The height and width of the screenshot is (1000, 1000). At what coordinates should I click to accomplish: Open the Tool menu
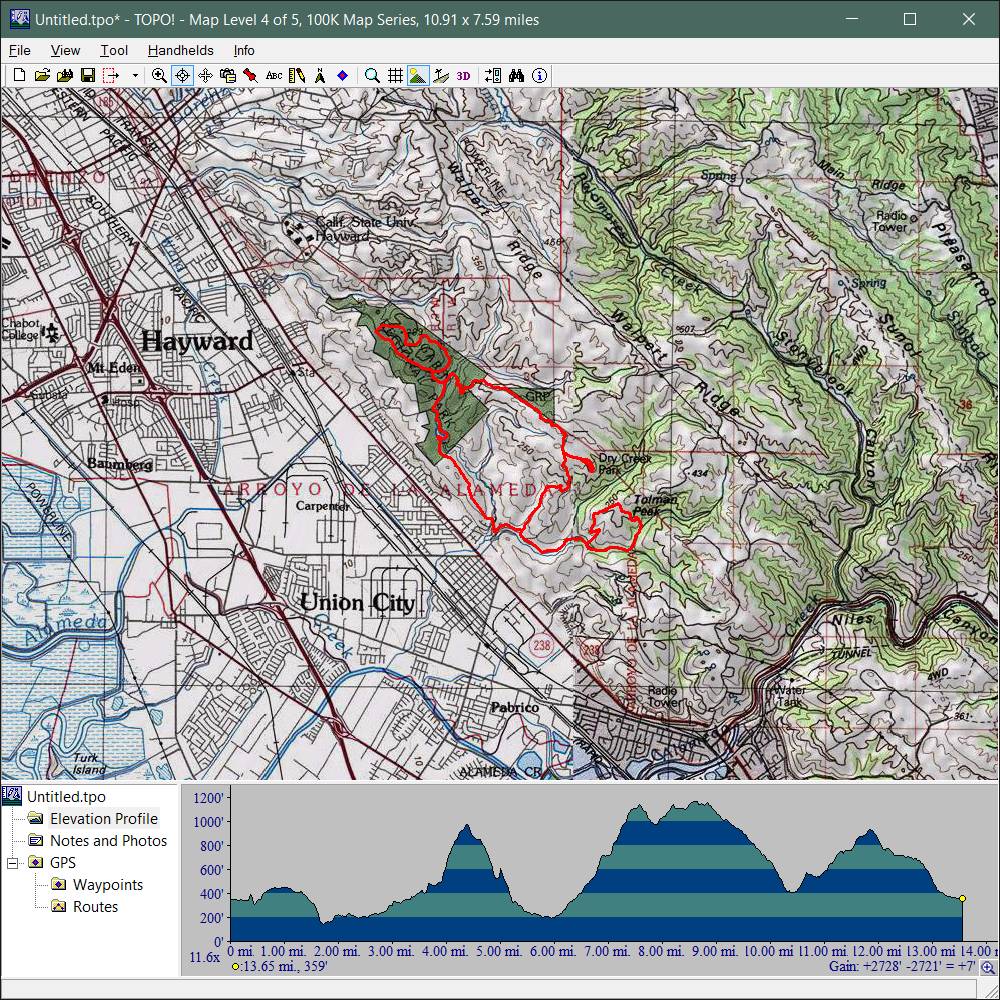[114, 50]
